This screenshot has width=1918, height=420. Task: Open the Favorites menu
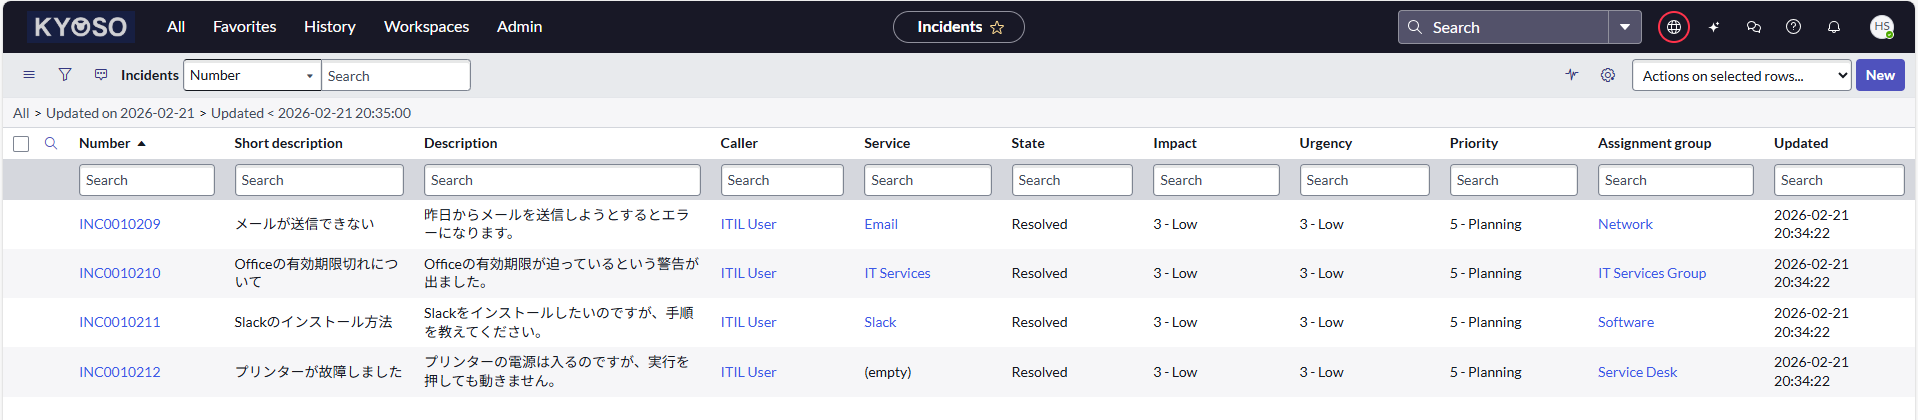[244, 27]
